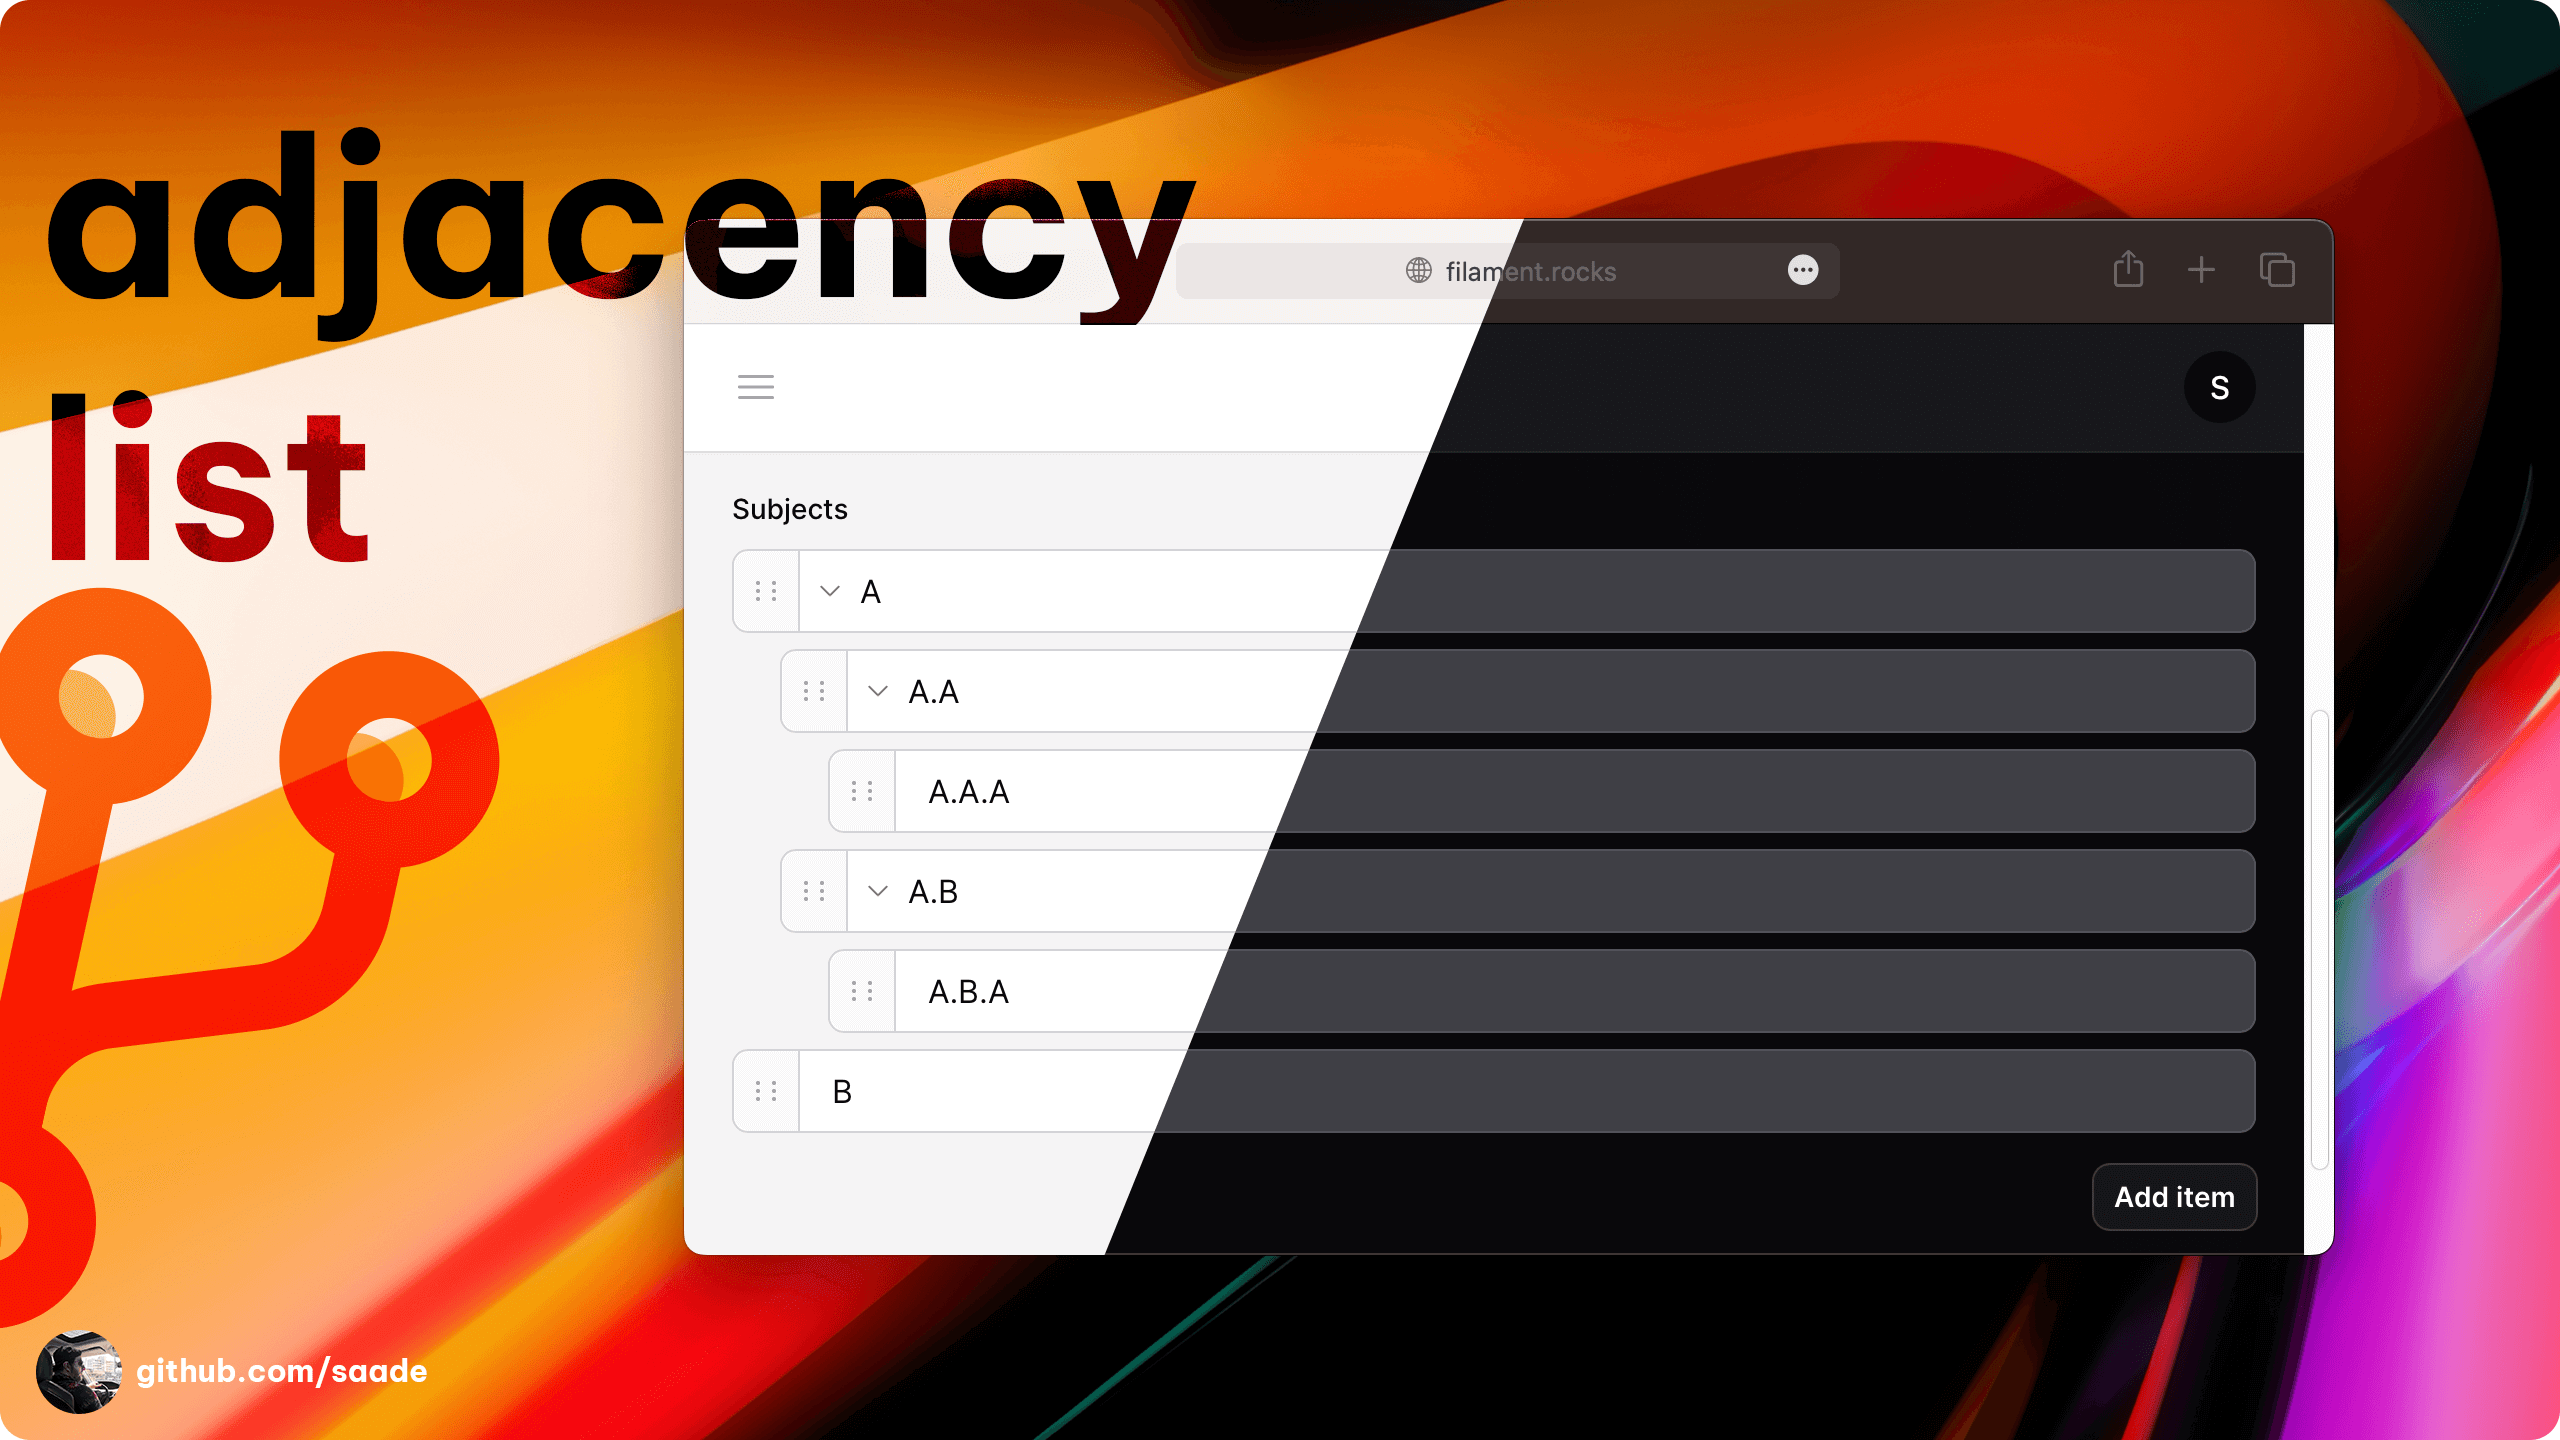Click the drag handle icon on item A.A.A

pyautogui.click(x=863, y=791)
